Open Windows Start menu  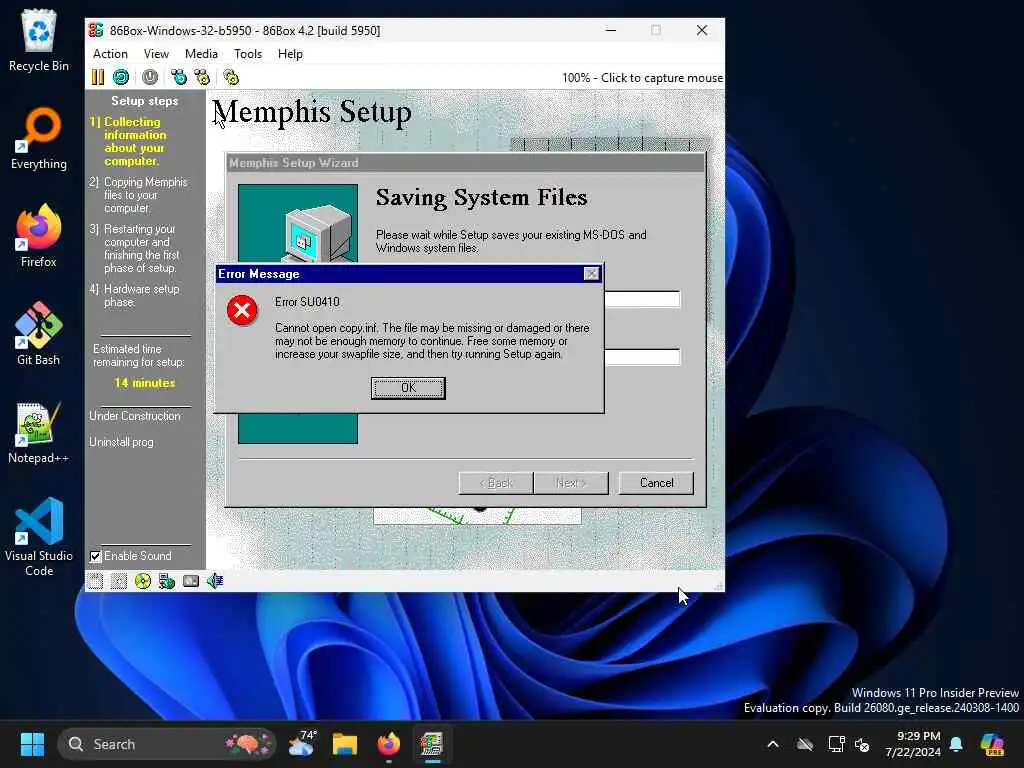[x=32, y=744]
